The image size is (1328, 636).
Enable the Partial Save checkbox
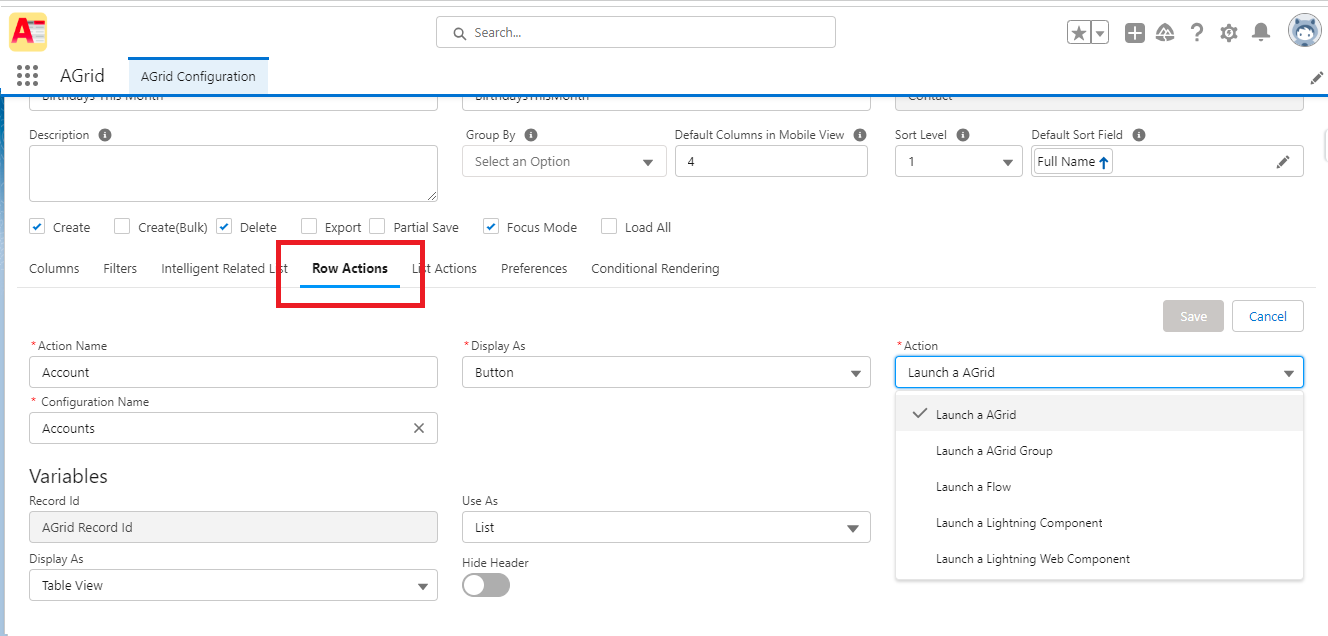tap(377, 227)
